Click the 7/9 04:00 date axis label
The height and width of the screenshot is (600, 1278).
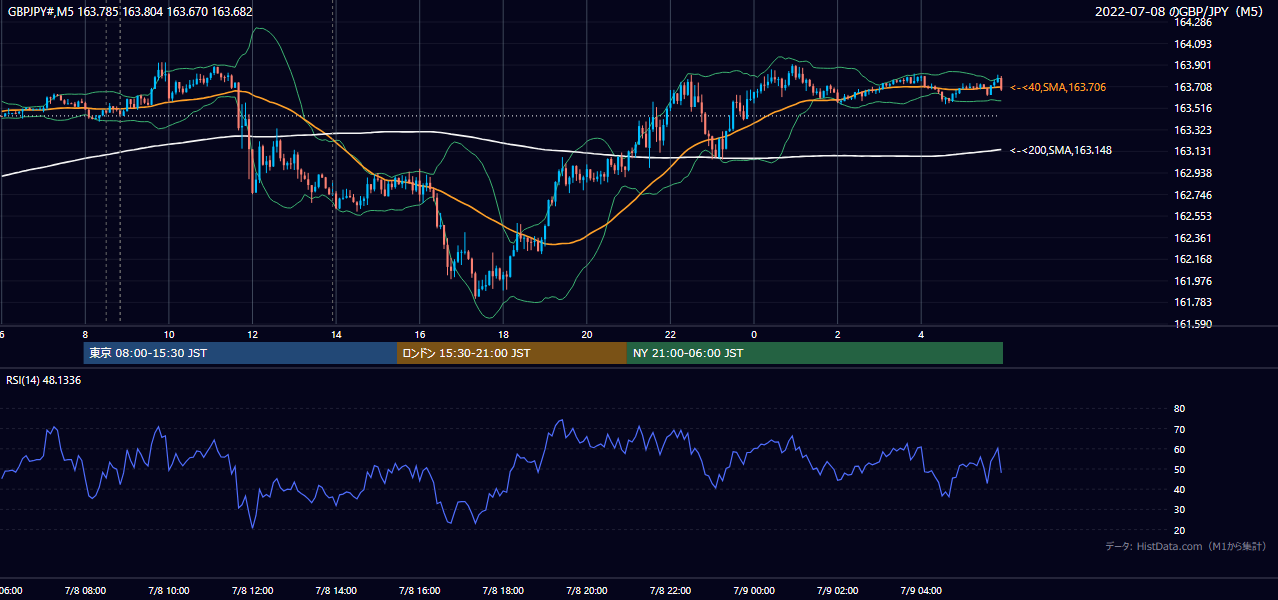pos(922,591)
